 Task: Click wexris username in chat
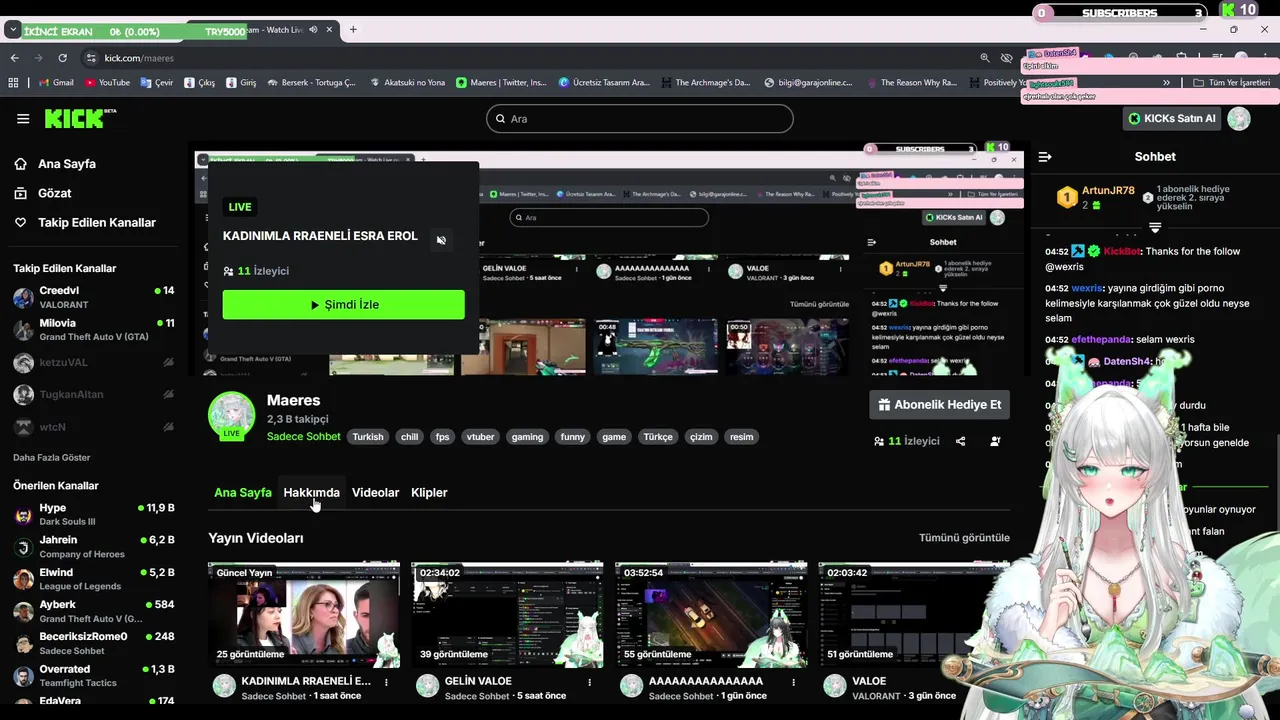(x=1087, y=288)
